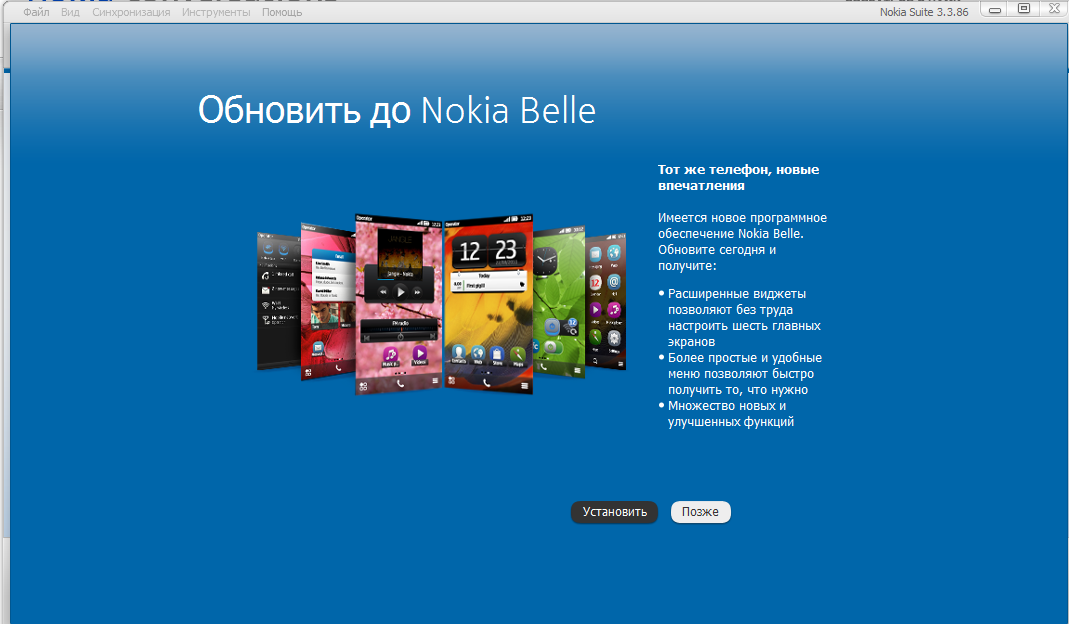Close the Nokia Suite window
This screenshot has height=624, width=1069.
pyautogui.click(x=1053, y=9)
